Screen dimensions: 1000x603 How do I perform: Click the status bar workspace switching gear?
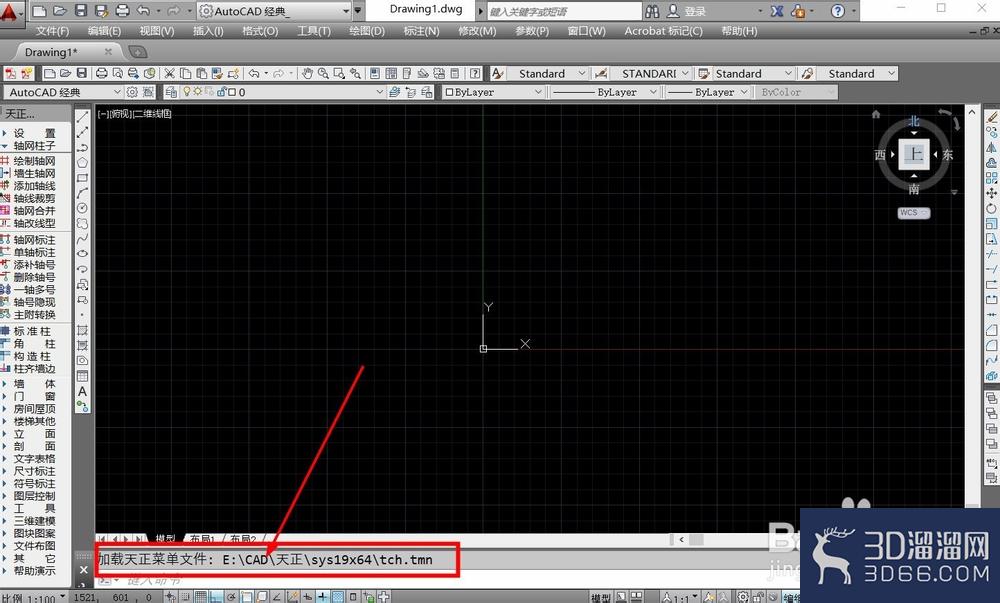point(743,597)
